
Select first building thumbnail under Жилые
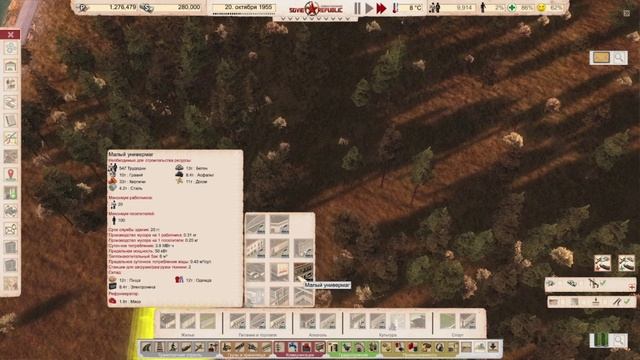click(x=168, y=321)
